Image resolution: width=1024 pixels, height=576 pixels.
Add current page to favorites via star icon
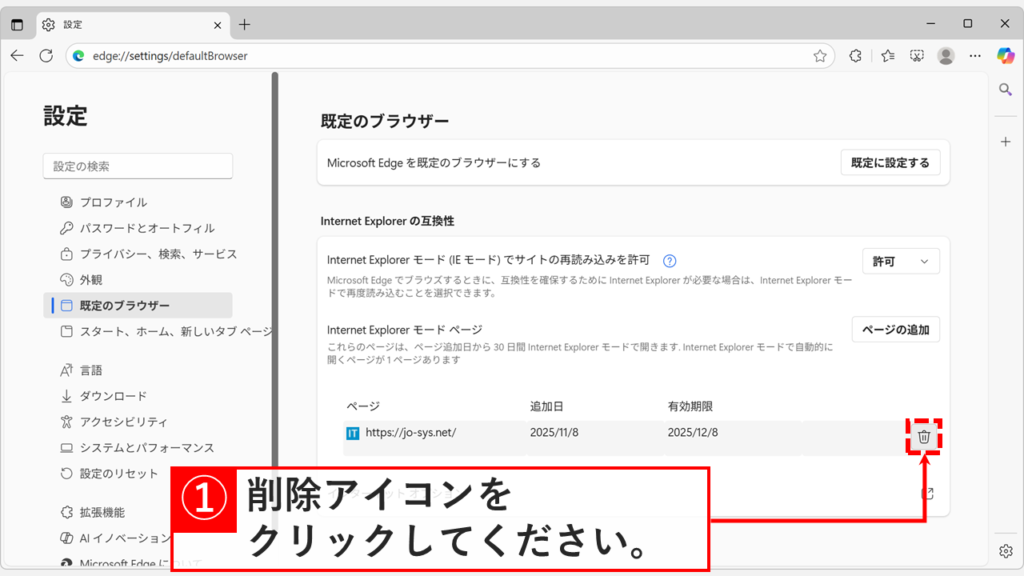(820, 55)
